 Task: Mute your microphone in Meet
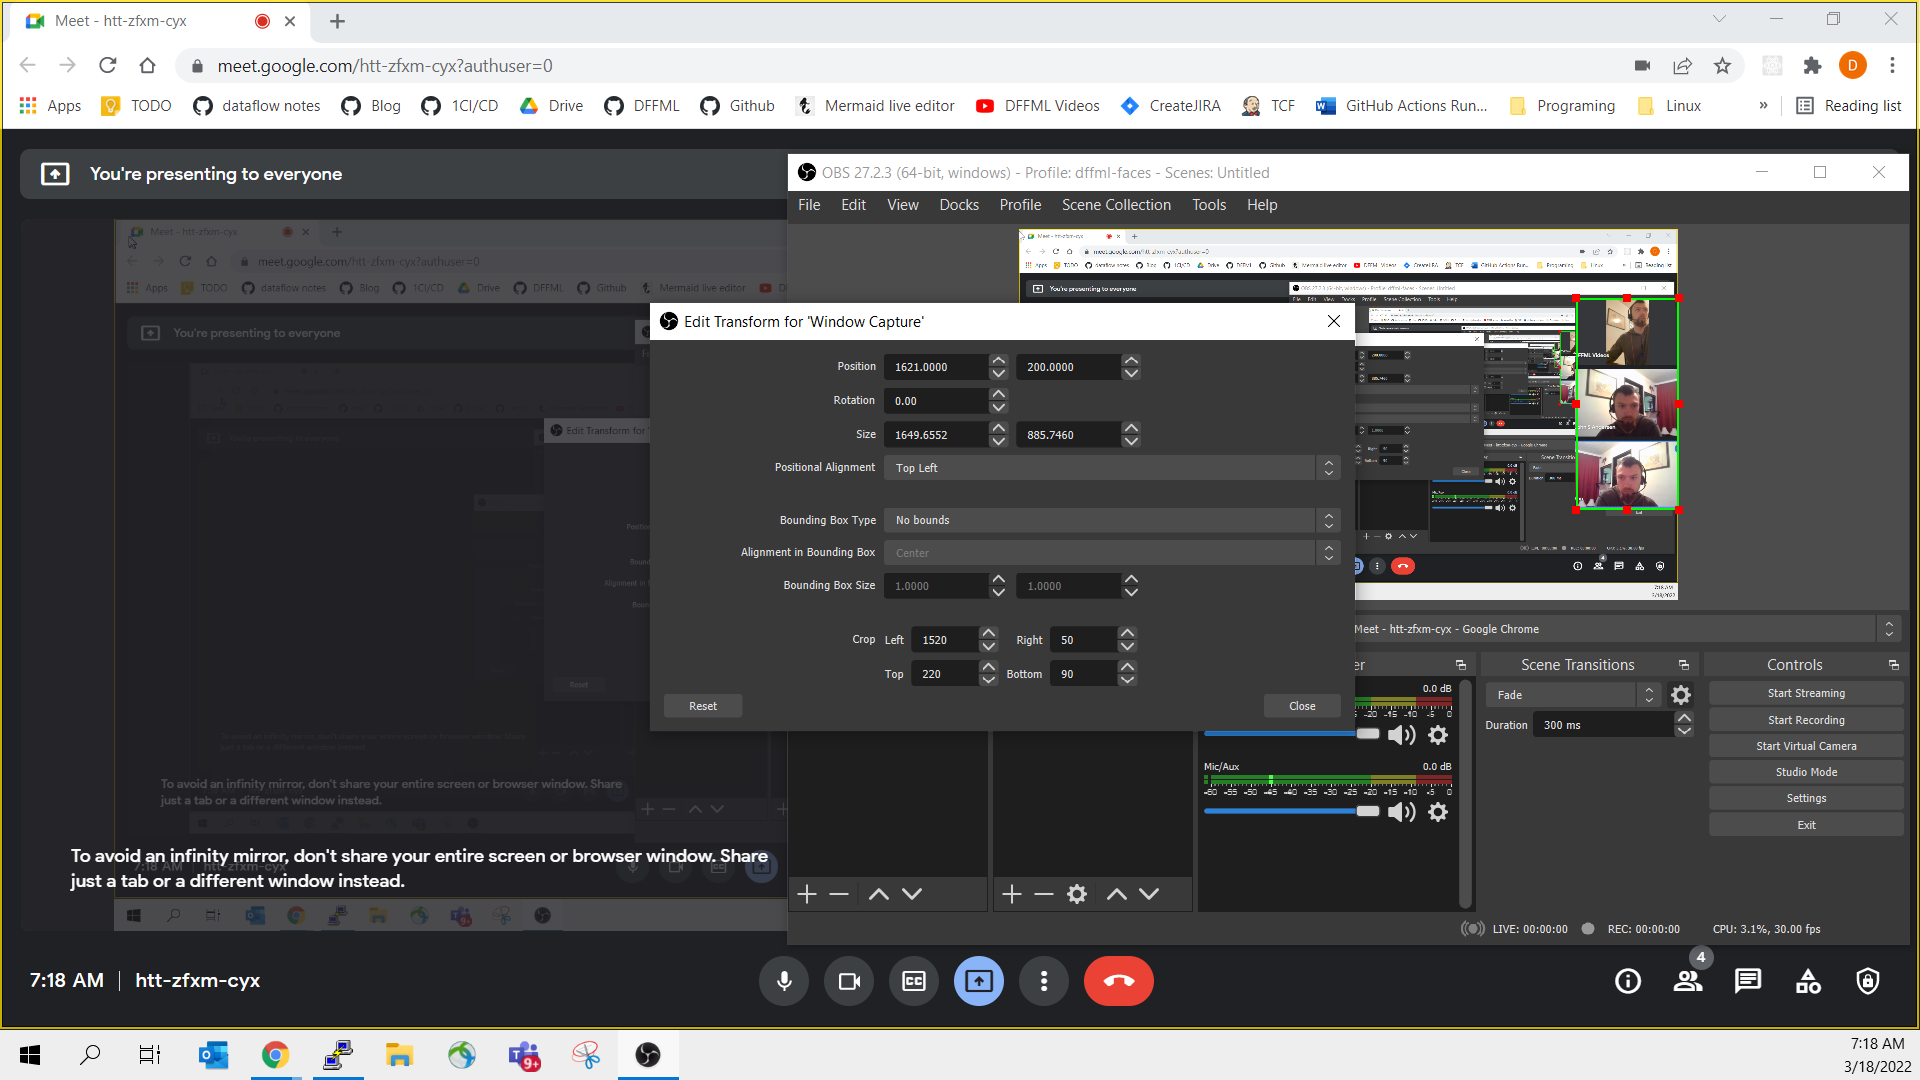click(x=783, y=981)
